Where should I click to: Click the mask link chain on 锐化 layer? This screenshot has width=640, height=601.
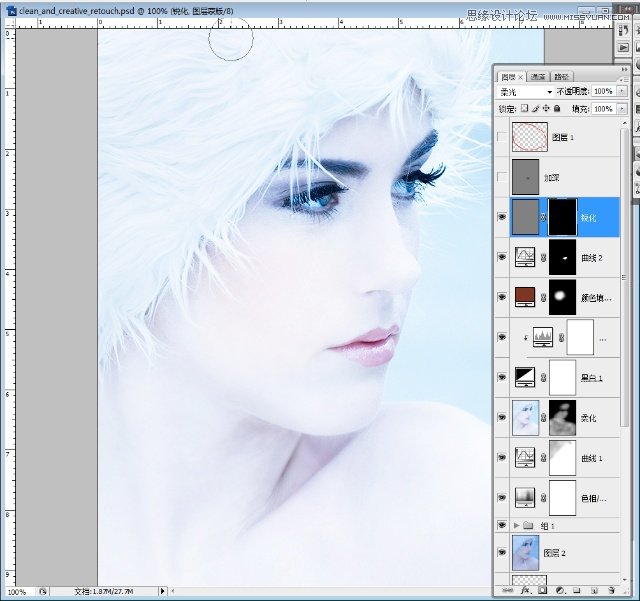[x=543, y=218]
